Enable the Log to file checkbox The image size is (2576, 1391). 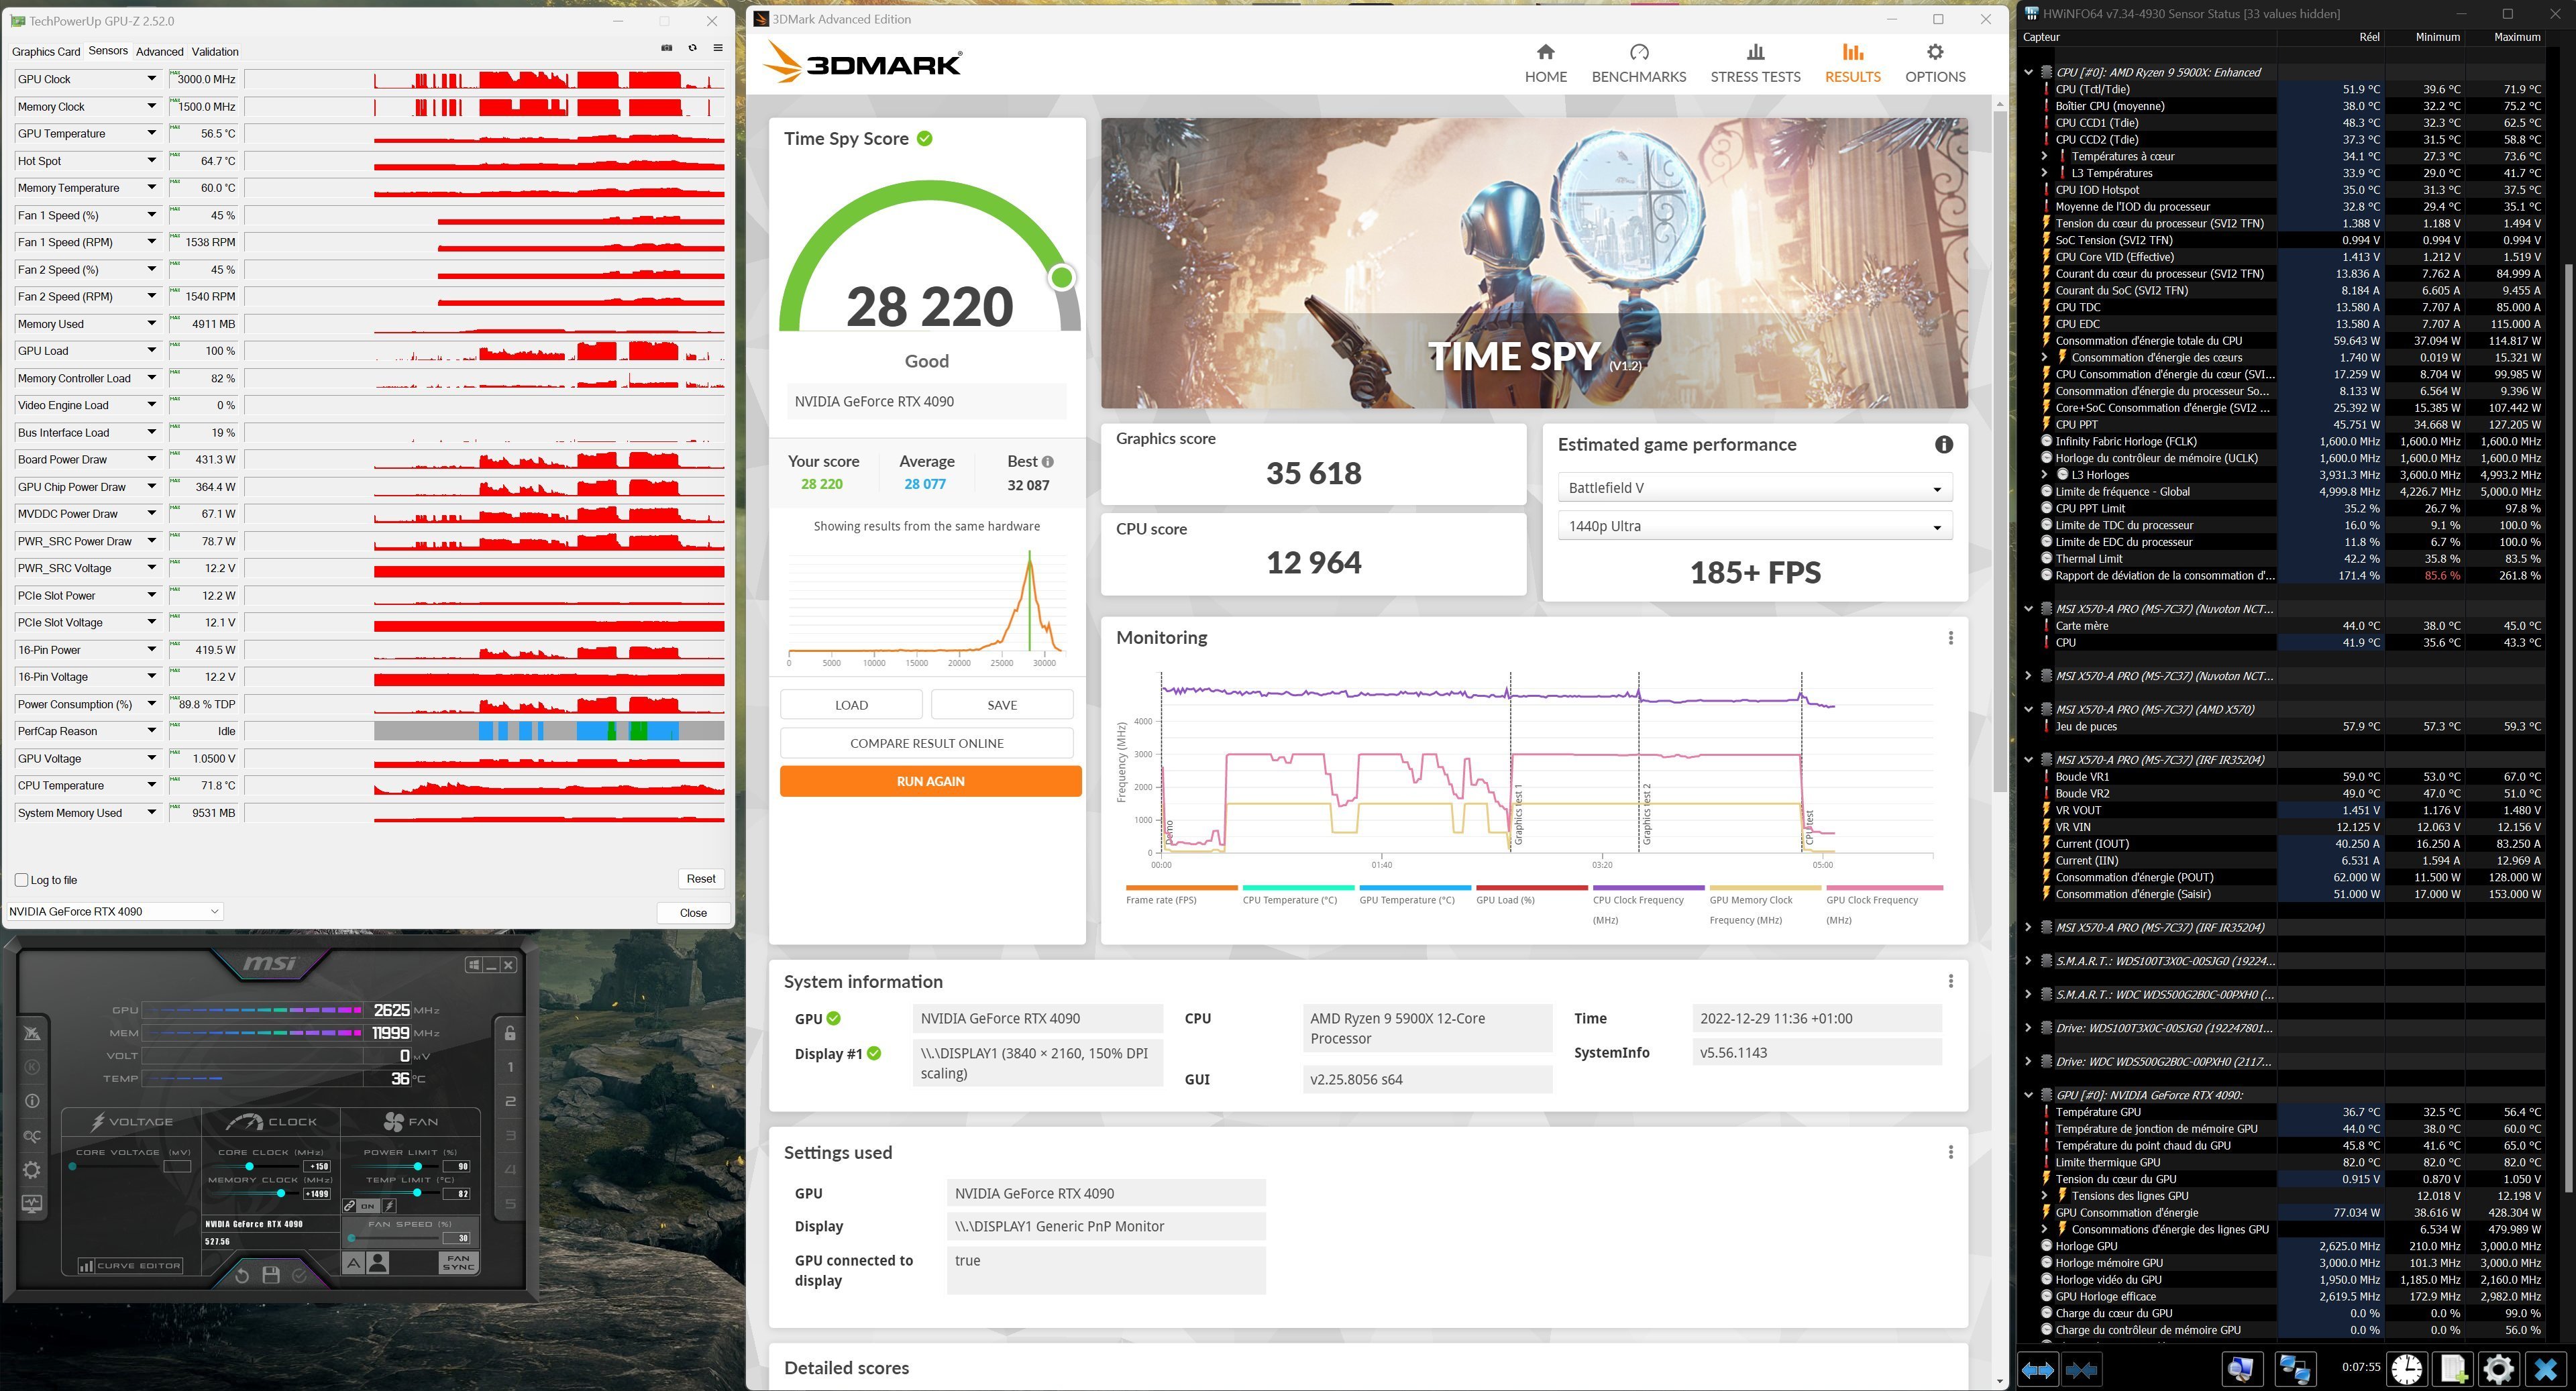[x=22, y=880]
